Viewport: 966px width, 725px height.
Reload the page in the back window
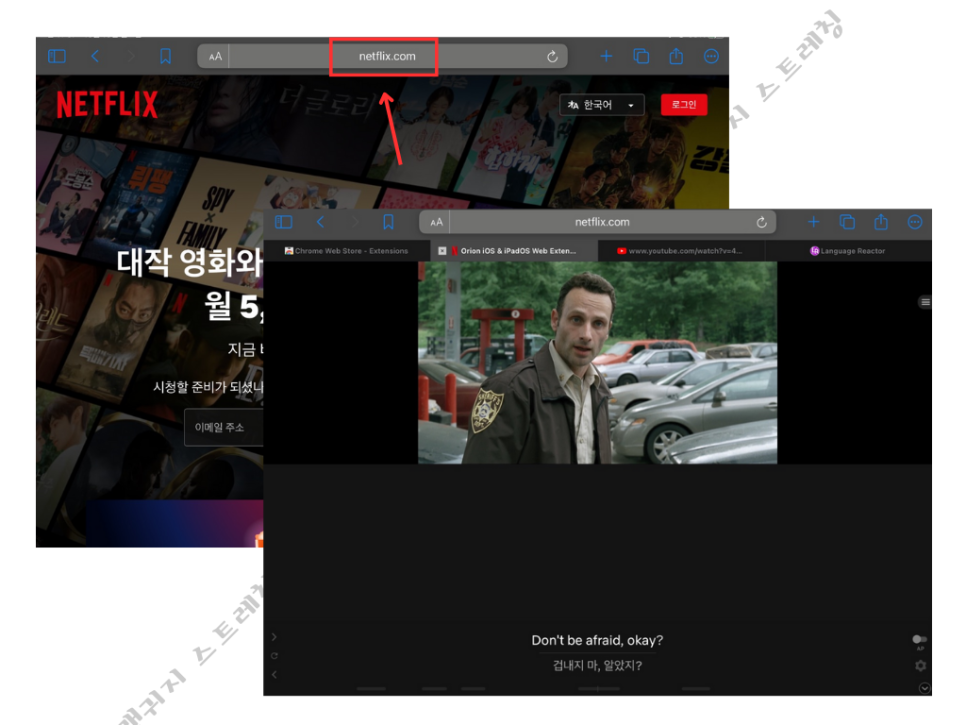[x=552, y=57]
